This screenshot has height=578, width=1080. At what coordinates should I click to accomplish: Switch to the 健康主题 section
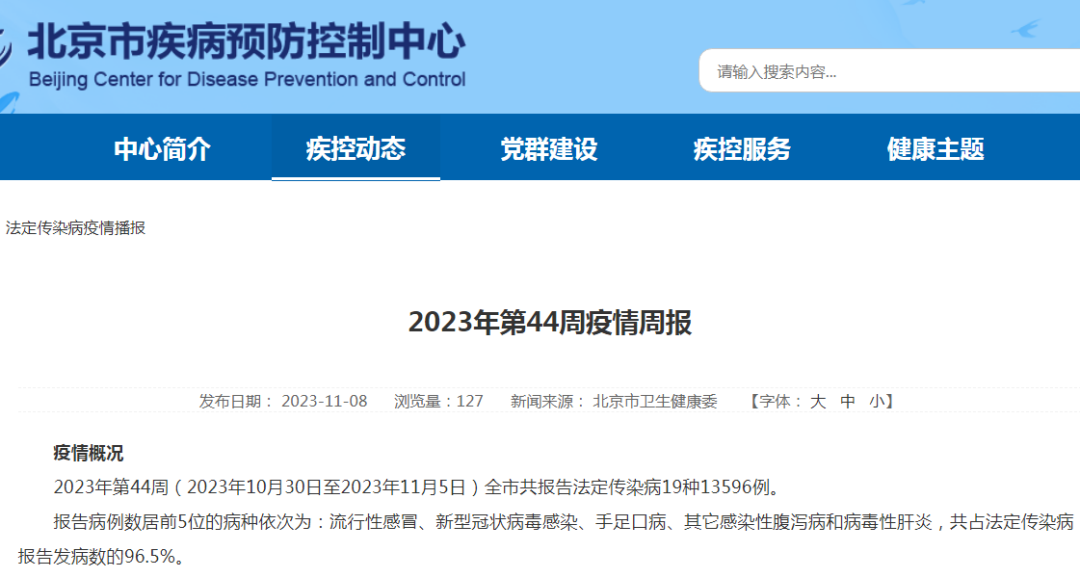[935, 149]
